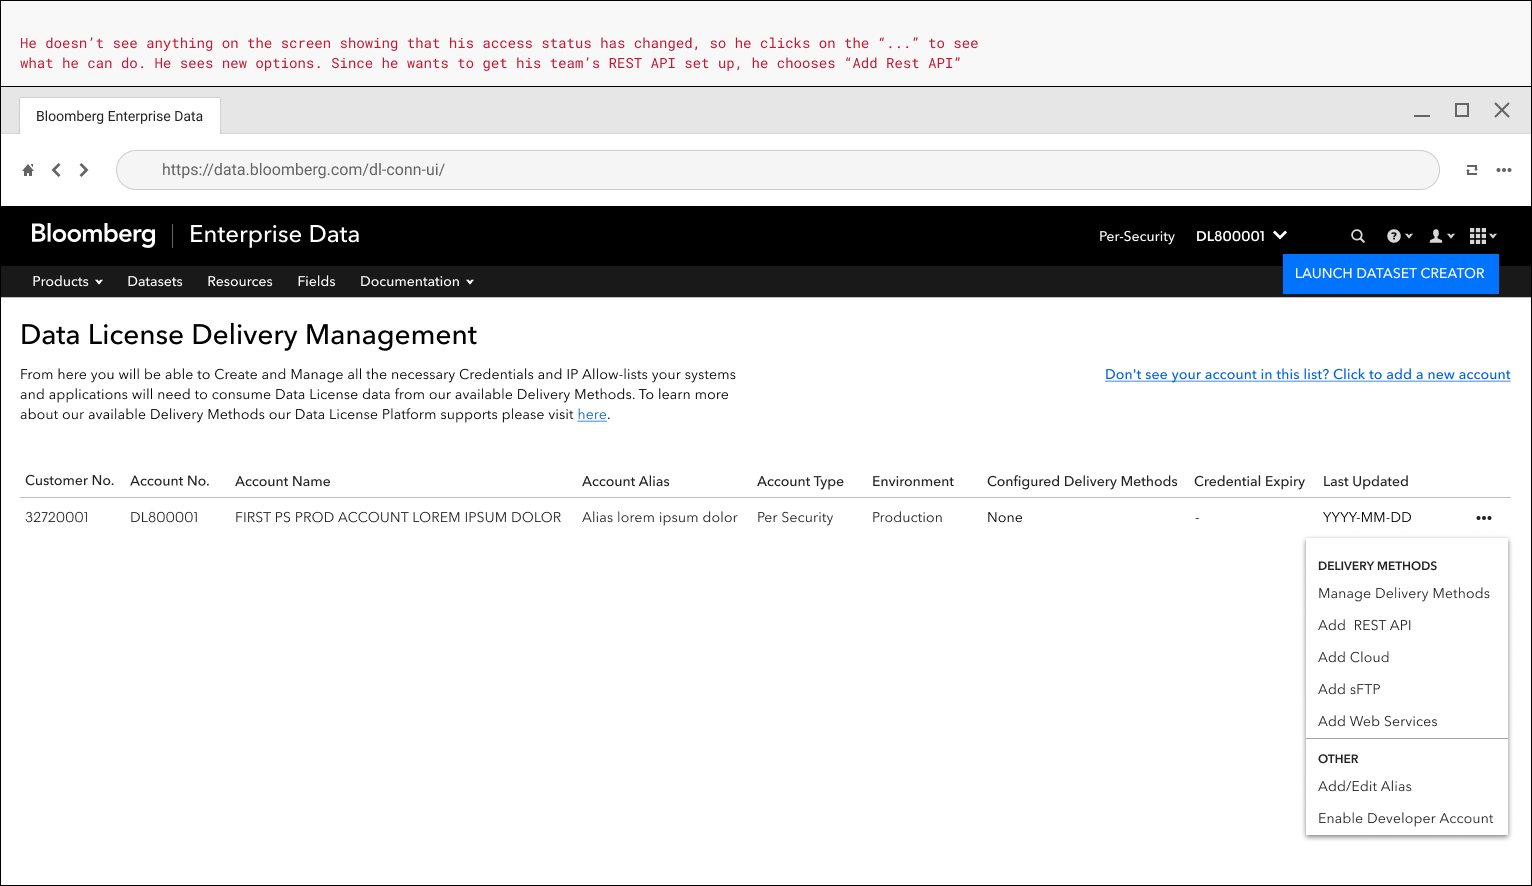
Task: Expand the Products menu
Action: click(x=67, y=282)
